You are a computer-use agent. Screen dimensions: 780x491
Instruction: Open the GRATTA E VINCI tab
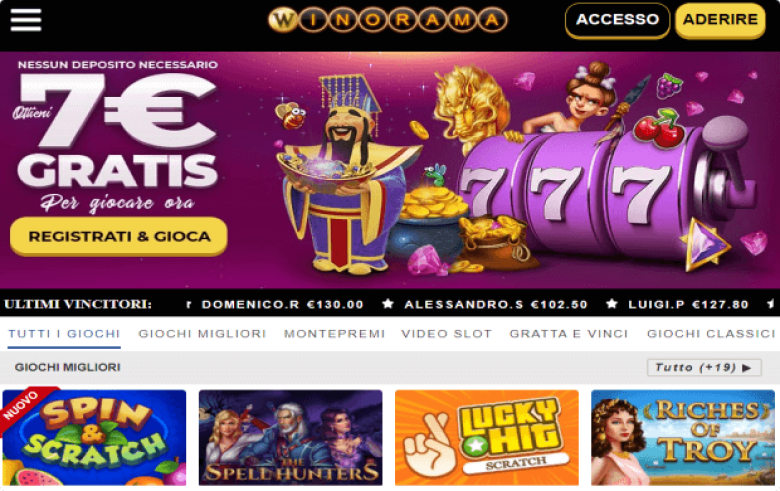569,334
